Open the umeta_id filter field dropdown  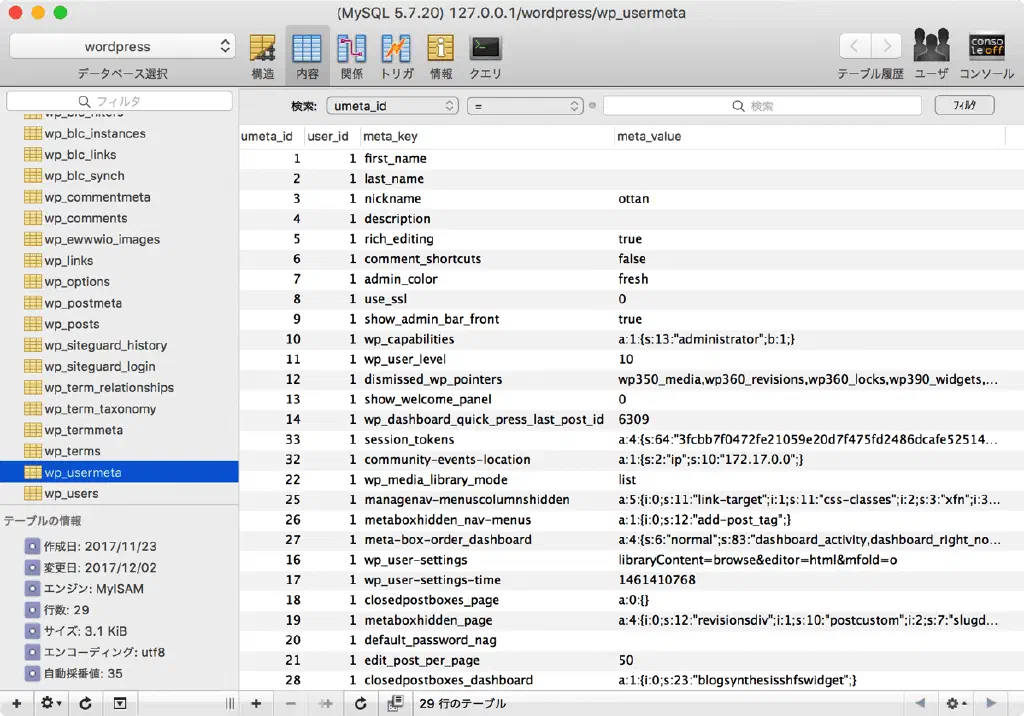[392, 106]
